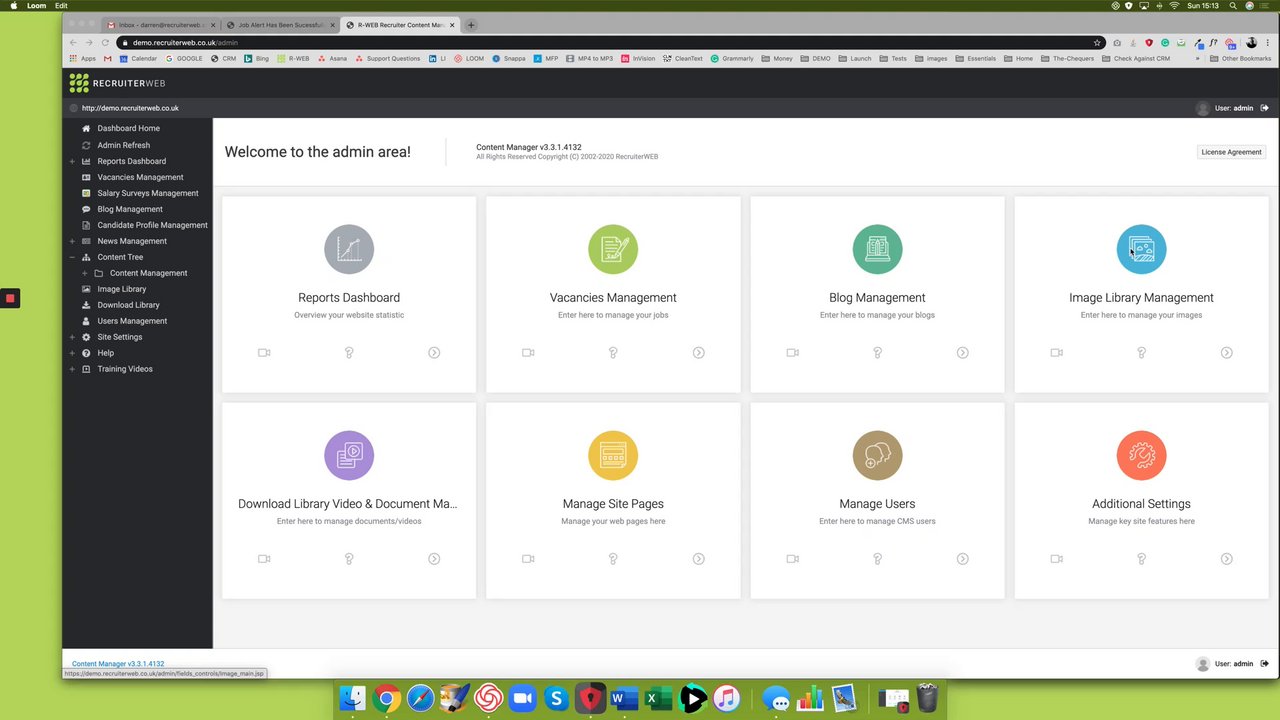Open the Grammarly bookmark in bookmarks bar

(x=732, y=59)
